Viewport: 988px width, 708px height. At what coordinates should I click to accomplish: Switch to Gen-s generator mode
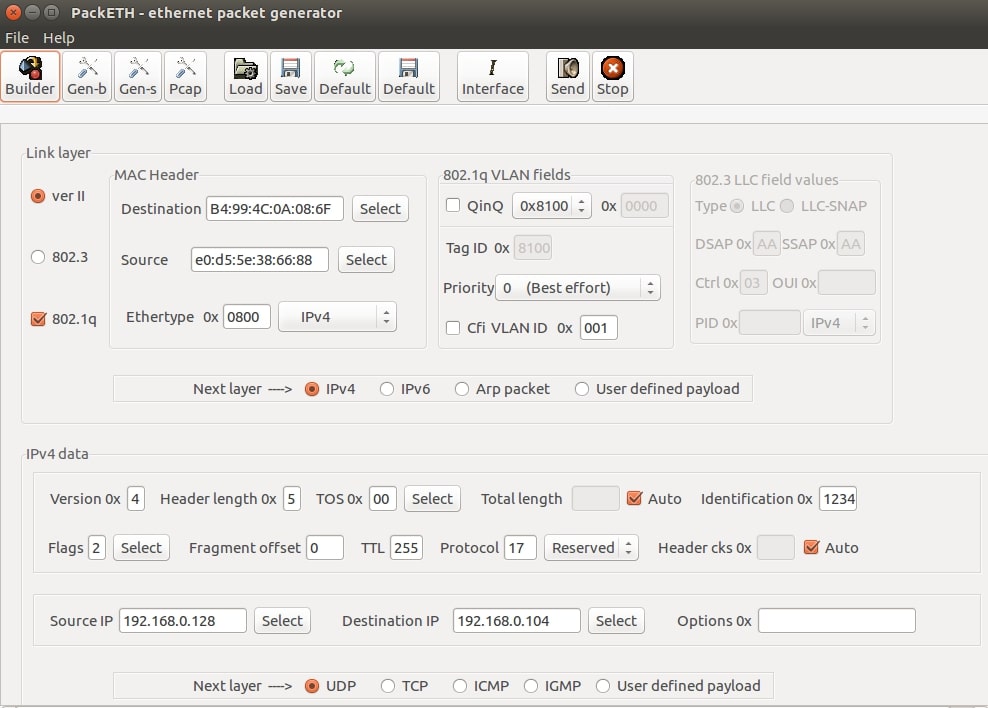pyautogui.click(x=138, y=76)
